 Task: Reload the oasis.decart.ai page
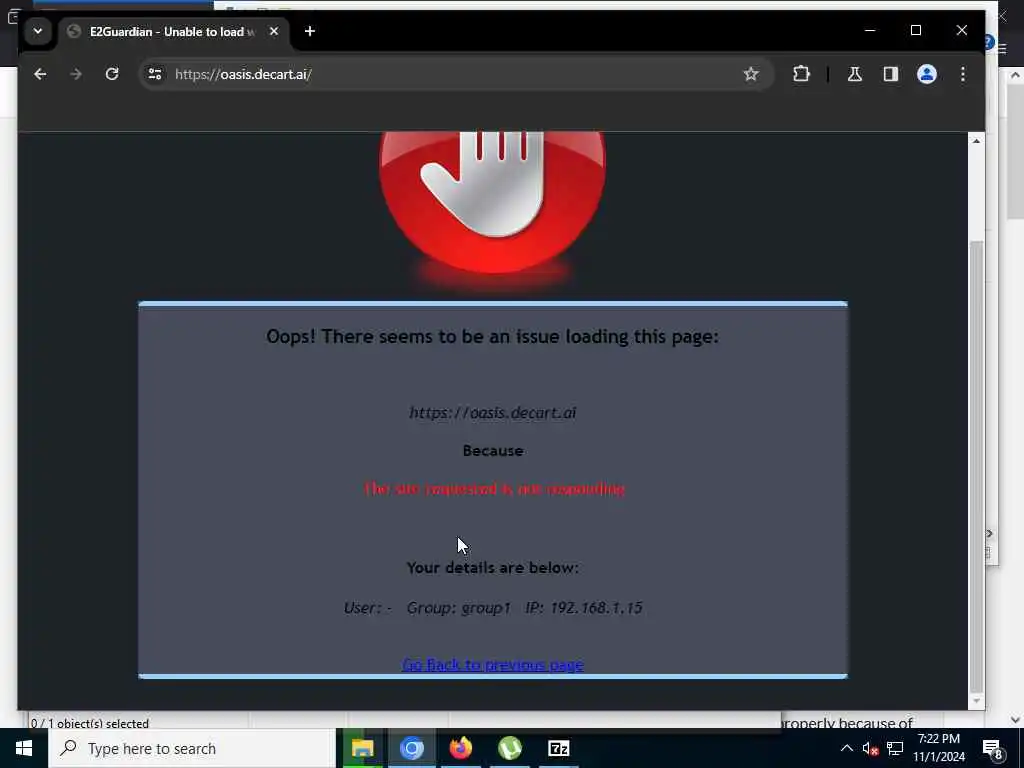pyautogui.click(x=112, y=74)
